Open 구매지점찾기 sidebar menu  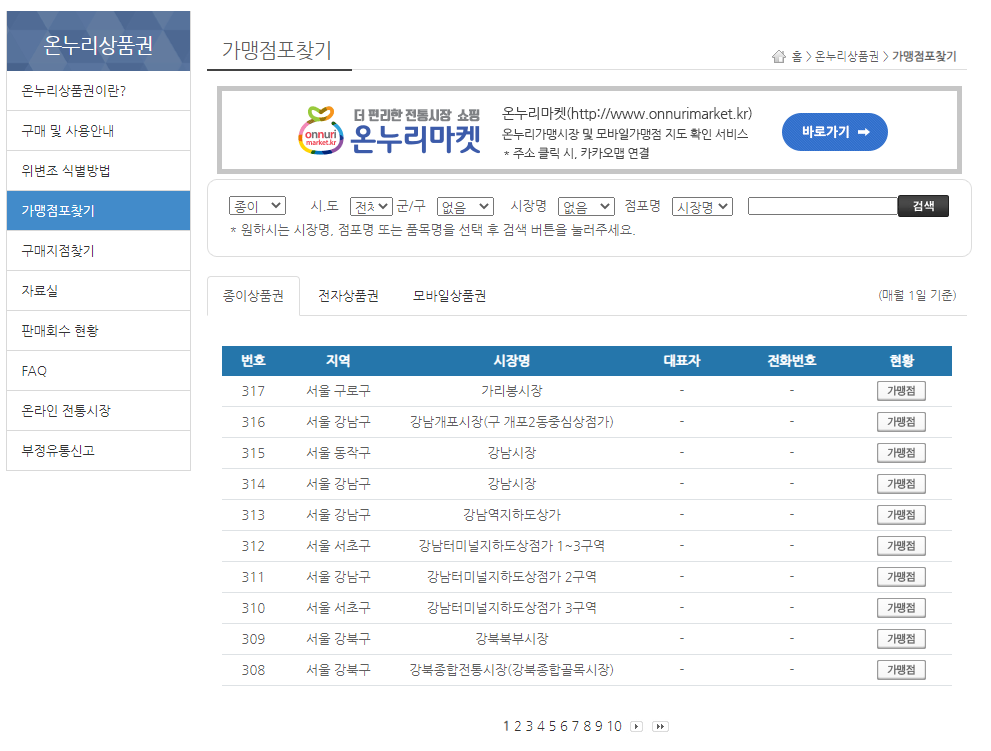[x=99, y=251]
